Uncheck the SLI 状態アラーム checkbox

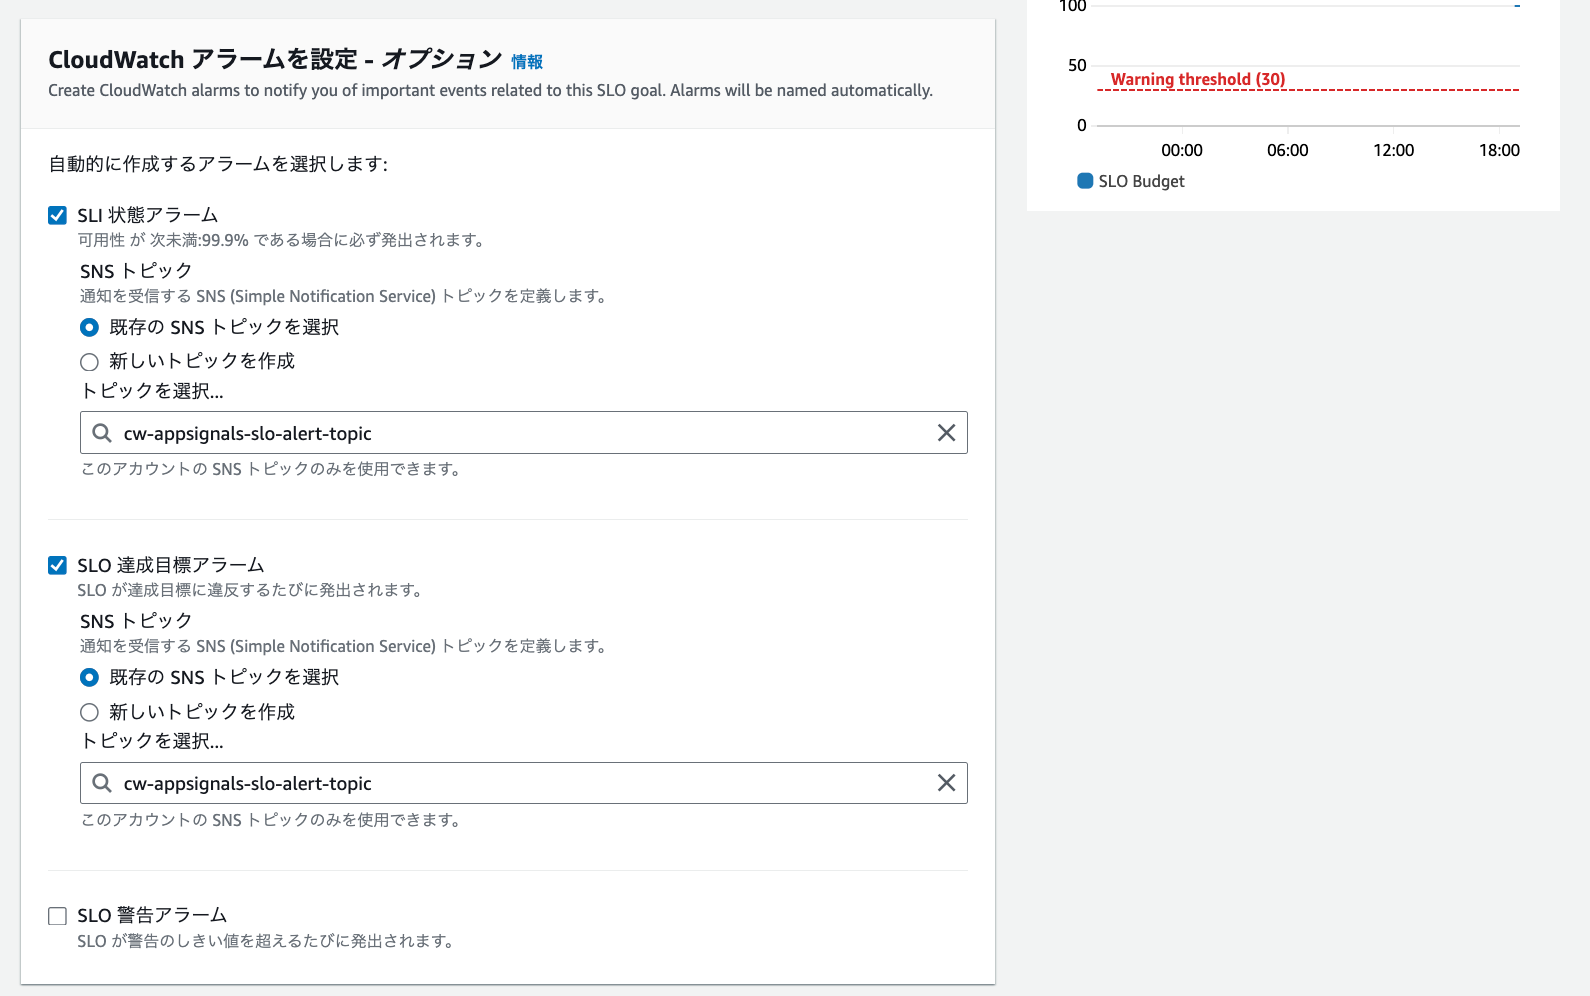pyautogui.click(x=58, y=216)
